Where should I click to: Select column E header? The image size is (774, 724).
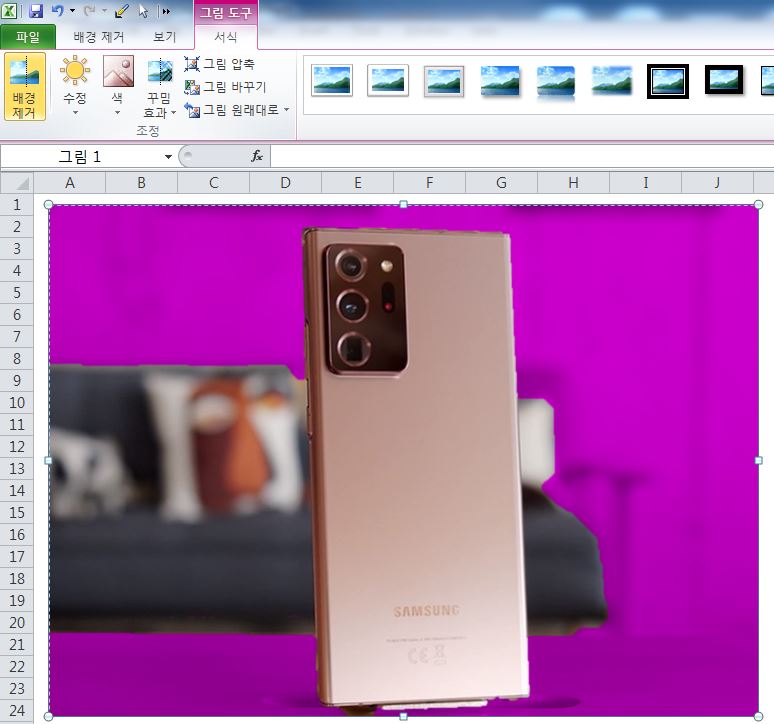pyautogui.click(x=358, y=183)
